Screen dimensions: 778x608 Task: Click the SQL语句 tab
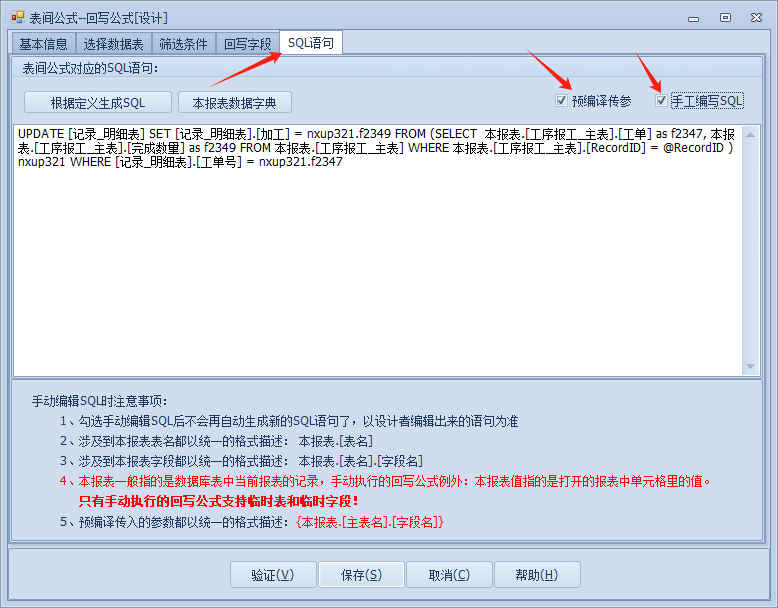[312, 42]
